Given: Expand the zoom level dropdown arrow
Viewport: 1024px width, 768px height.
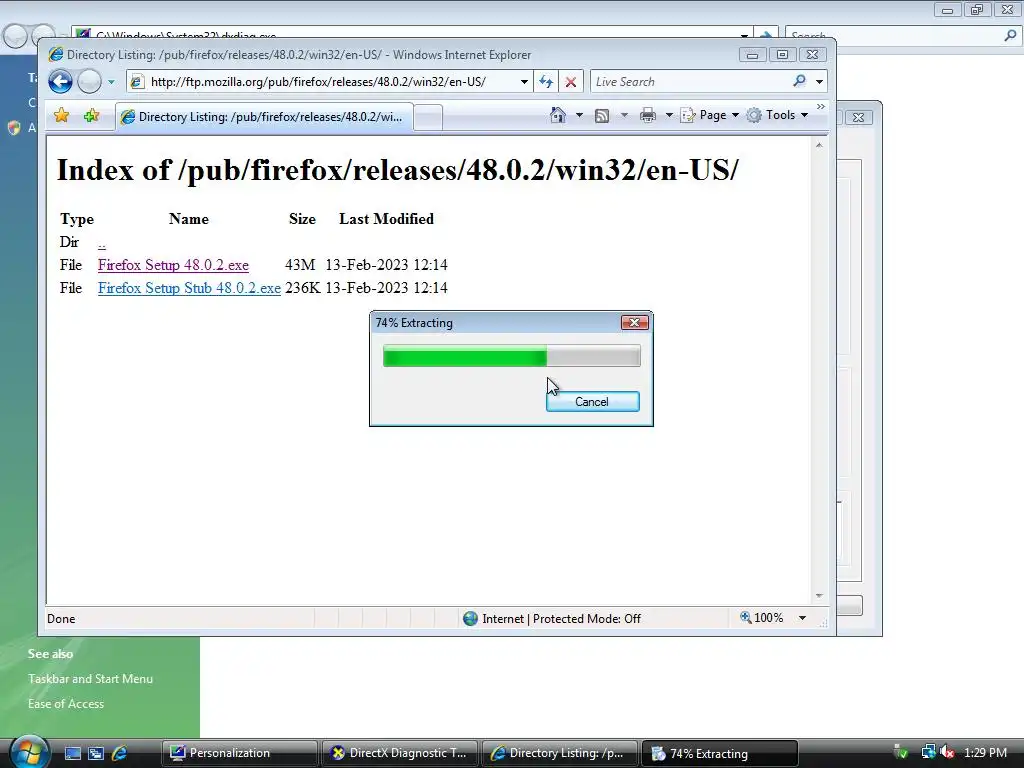Looking at the screenshot, I should (x=802, y=618).
